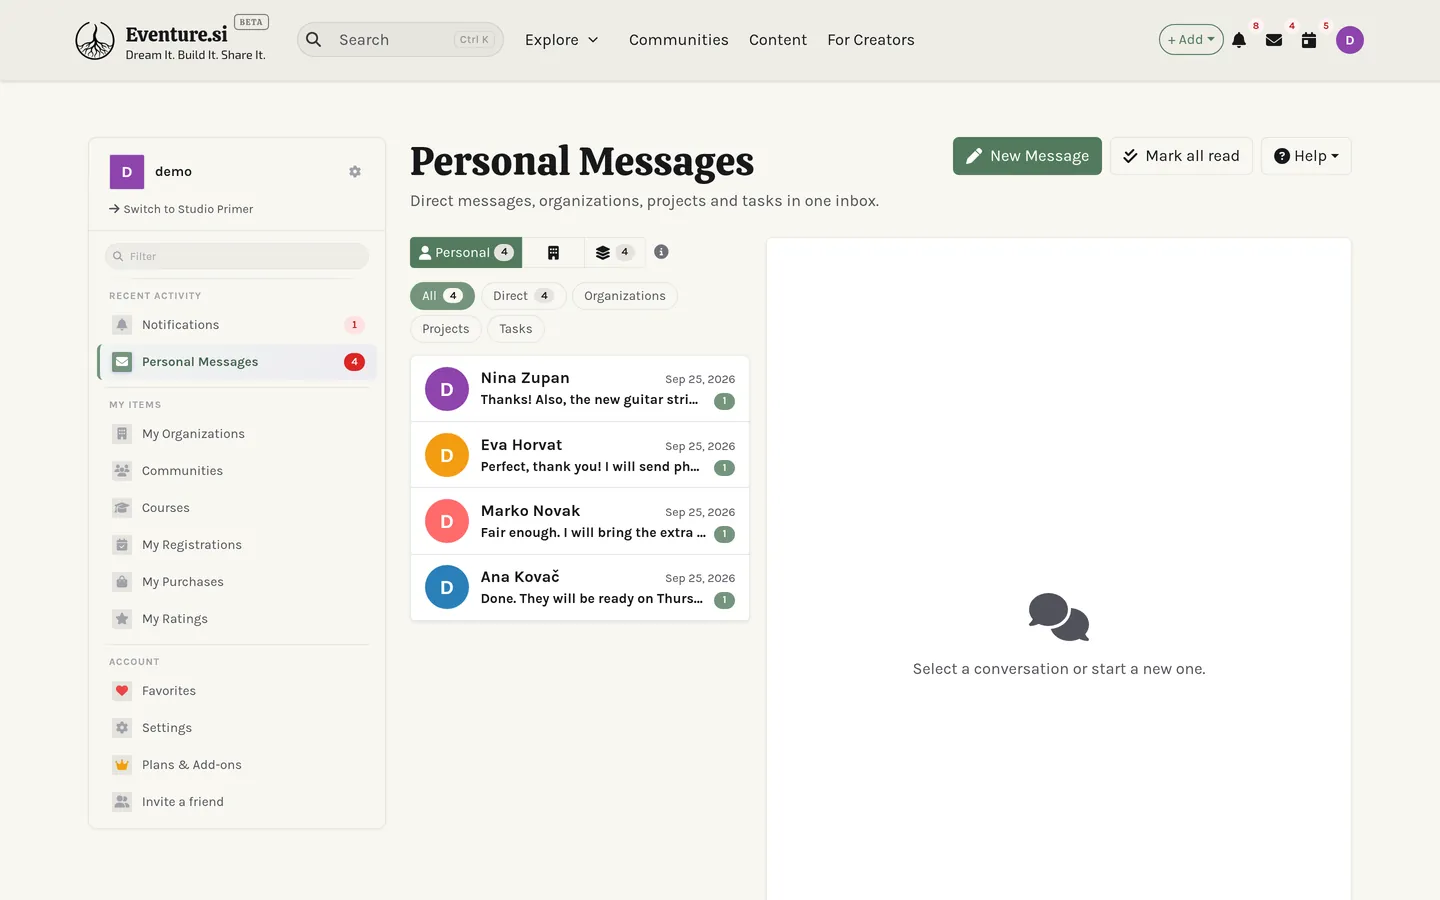The width and height of the screenshot is (1440, 900).
Task: Switch to the organizations building icon tab
Action: (553, 253)
